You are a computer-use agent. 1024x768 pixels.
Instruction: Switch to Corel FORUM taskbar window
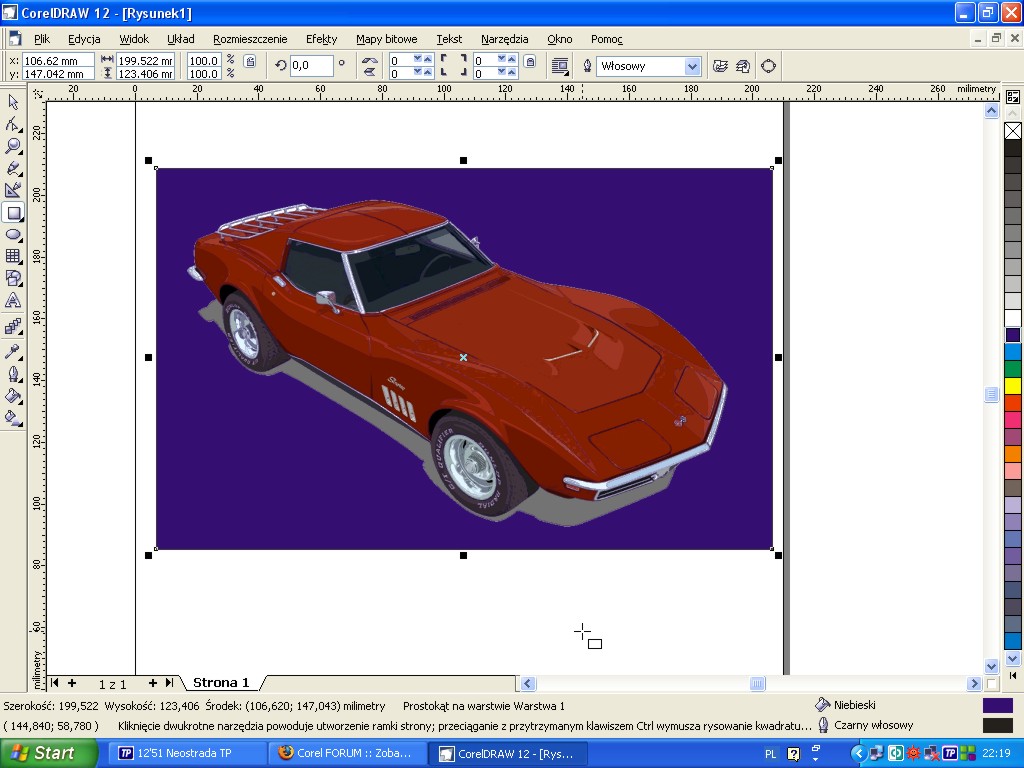[348, 753]
